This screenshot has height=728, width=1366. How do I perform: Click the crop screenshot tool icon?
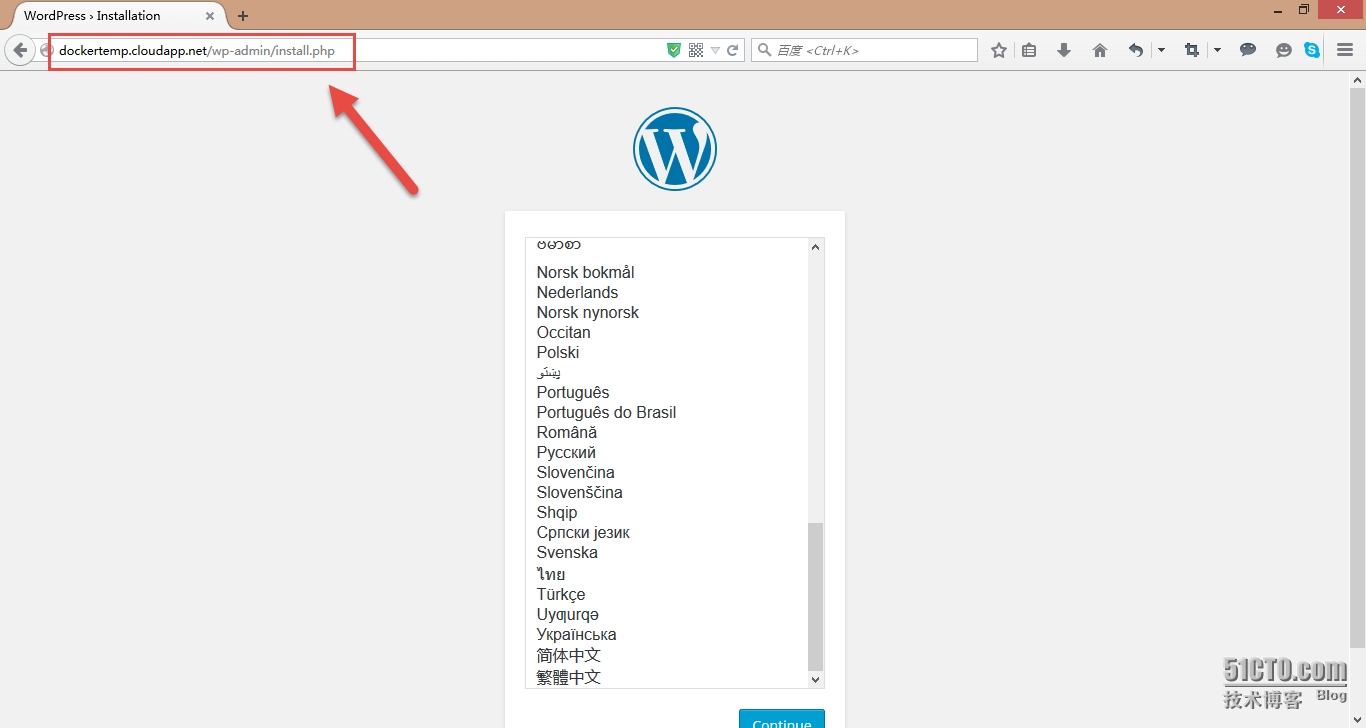(x=1192, y=50)
